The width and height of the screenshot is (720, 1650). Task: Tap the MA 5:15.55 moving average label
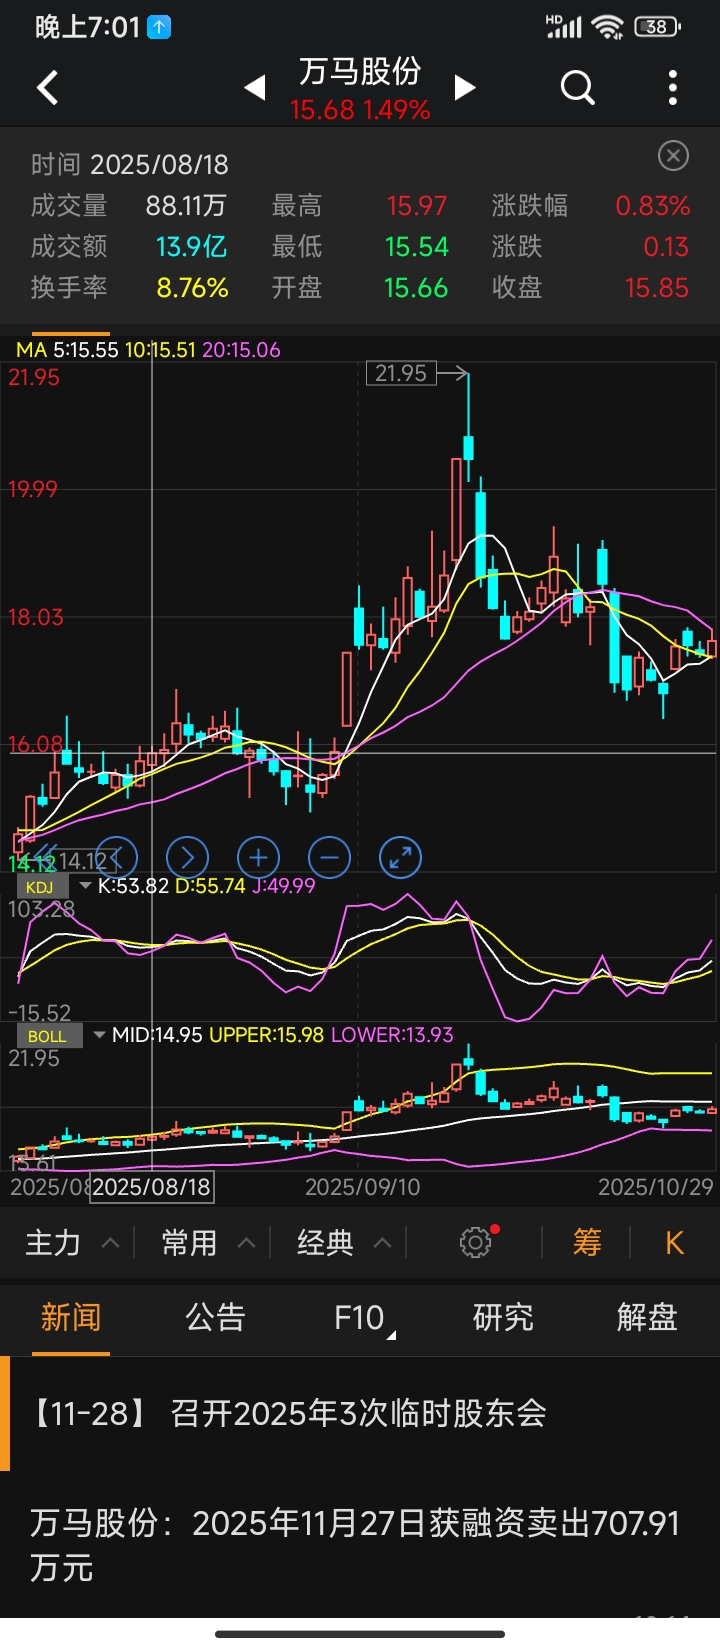(67, 350)
